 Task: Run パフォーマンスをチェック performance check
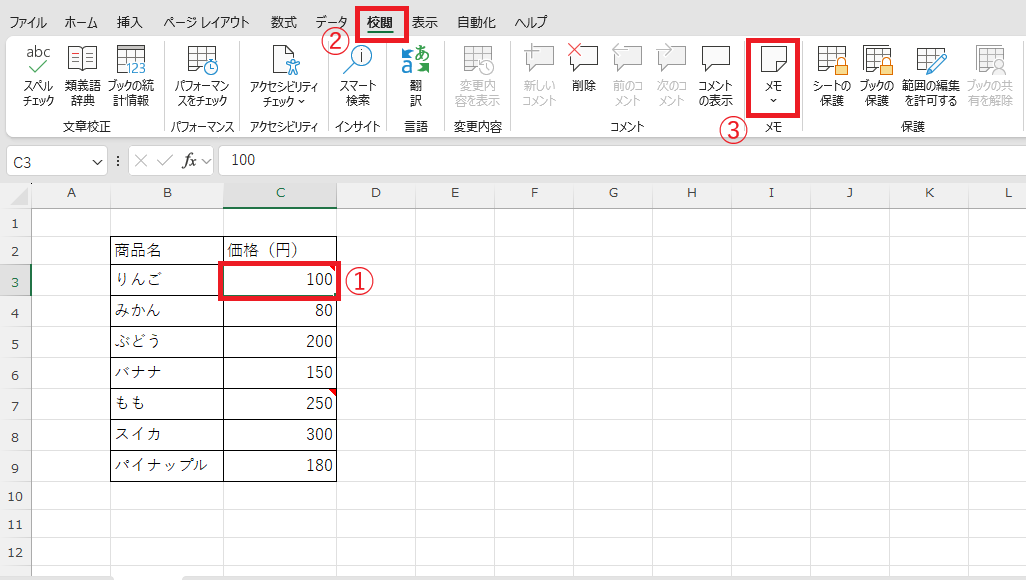point(202,75)
